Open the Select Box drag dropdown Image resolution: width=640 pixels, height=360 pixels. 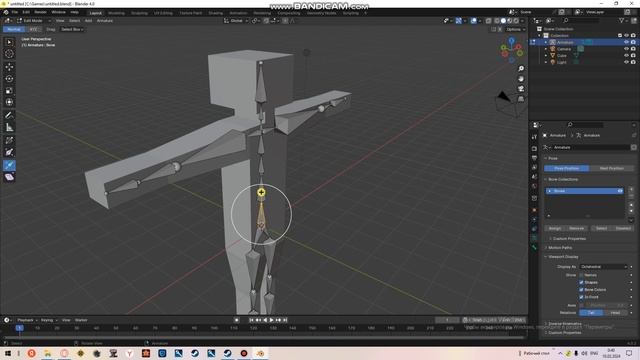coord(72,29)
